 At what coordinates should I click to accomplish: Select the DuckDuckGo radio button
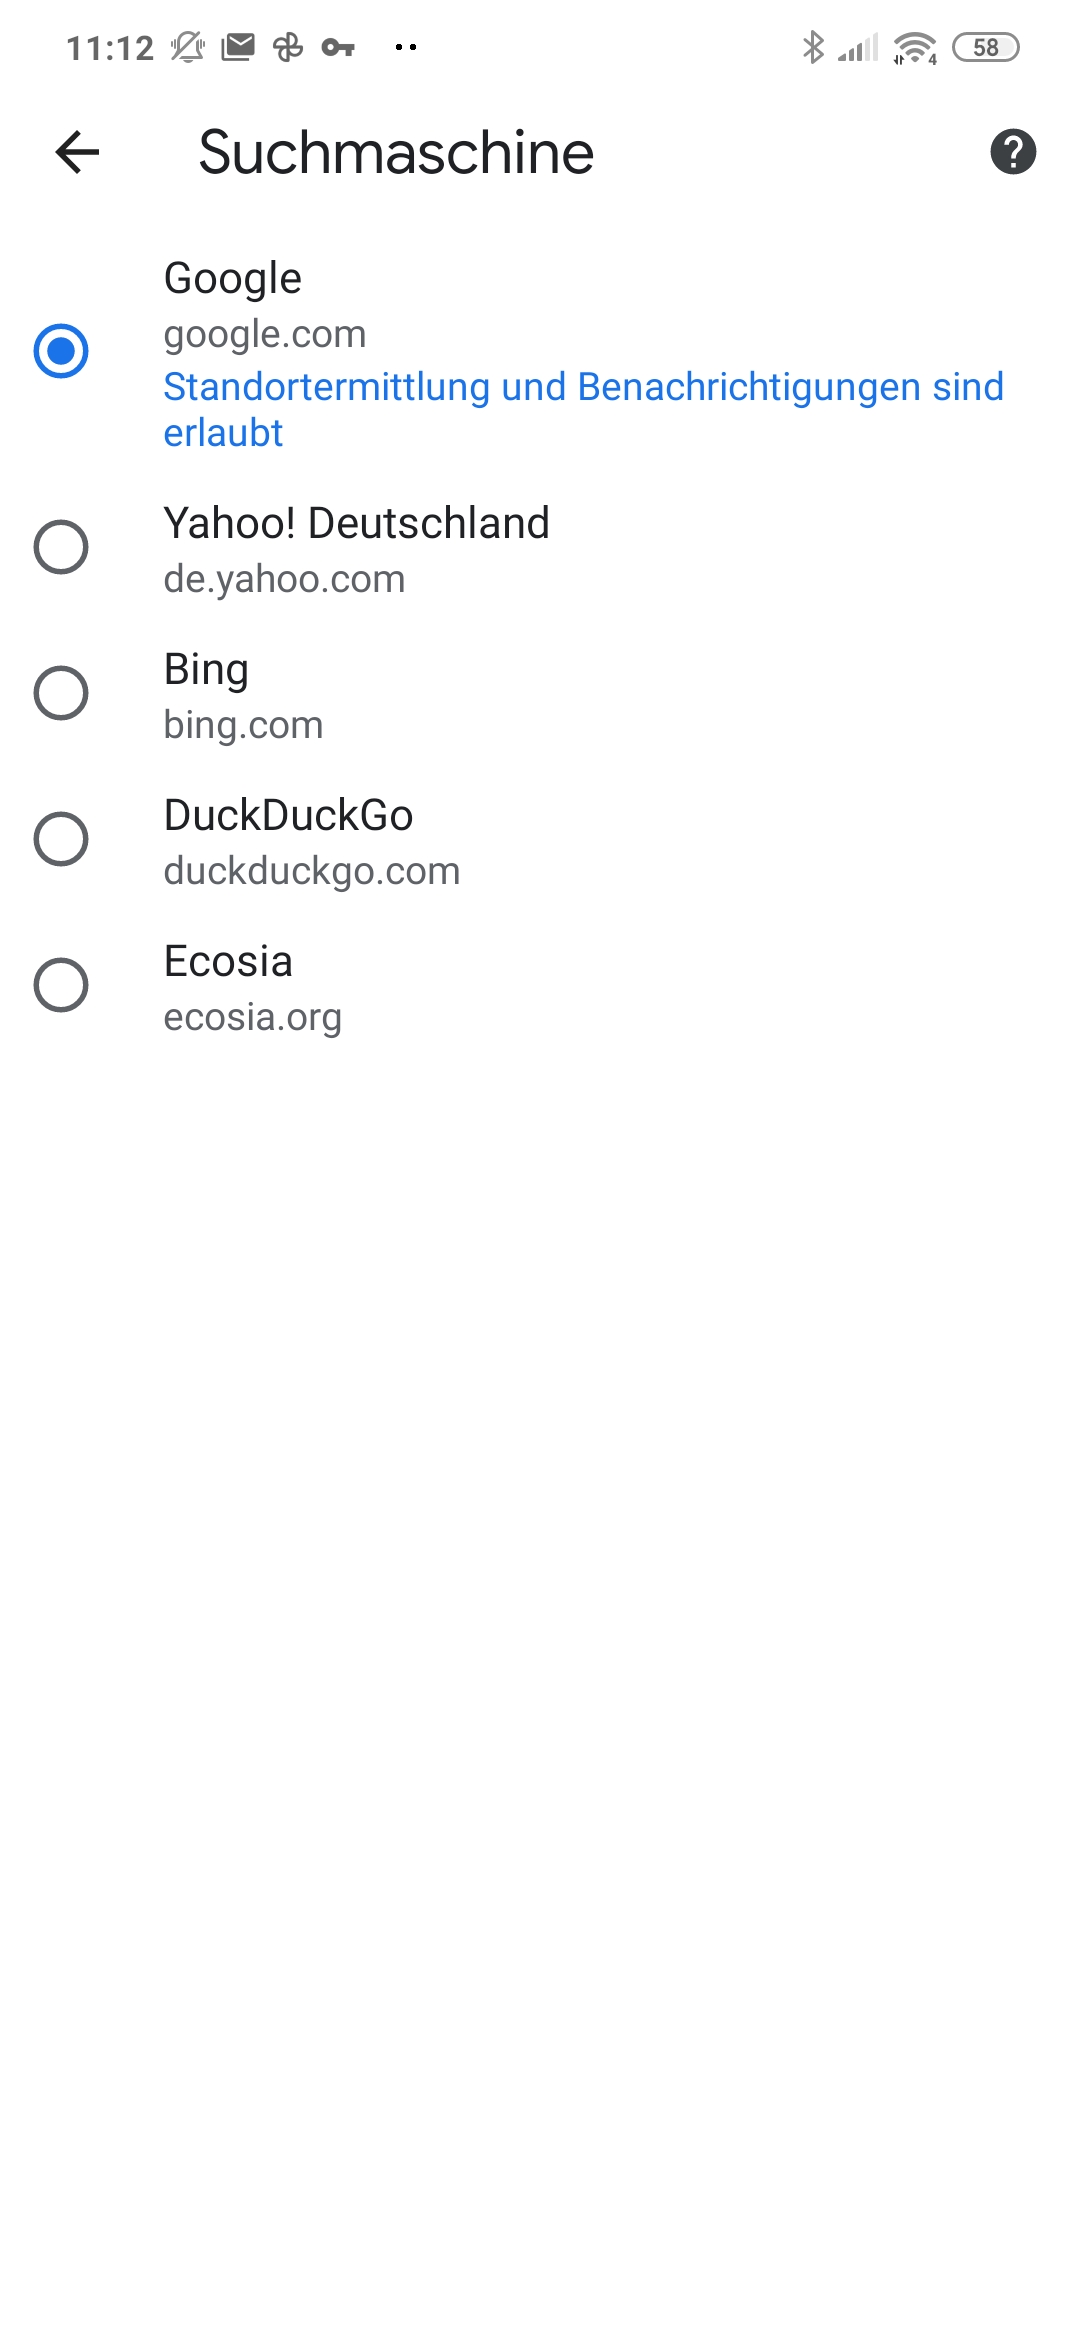[x=61, y=839]
